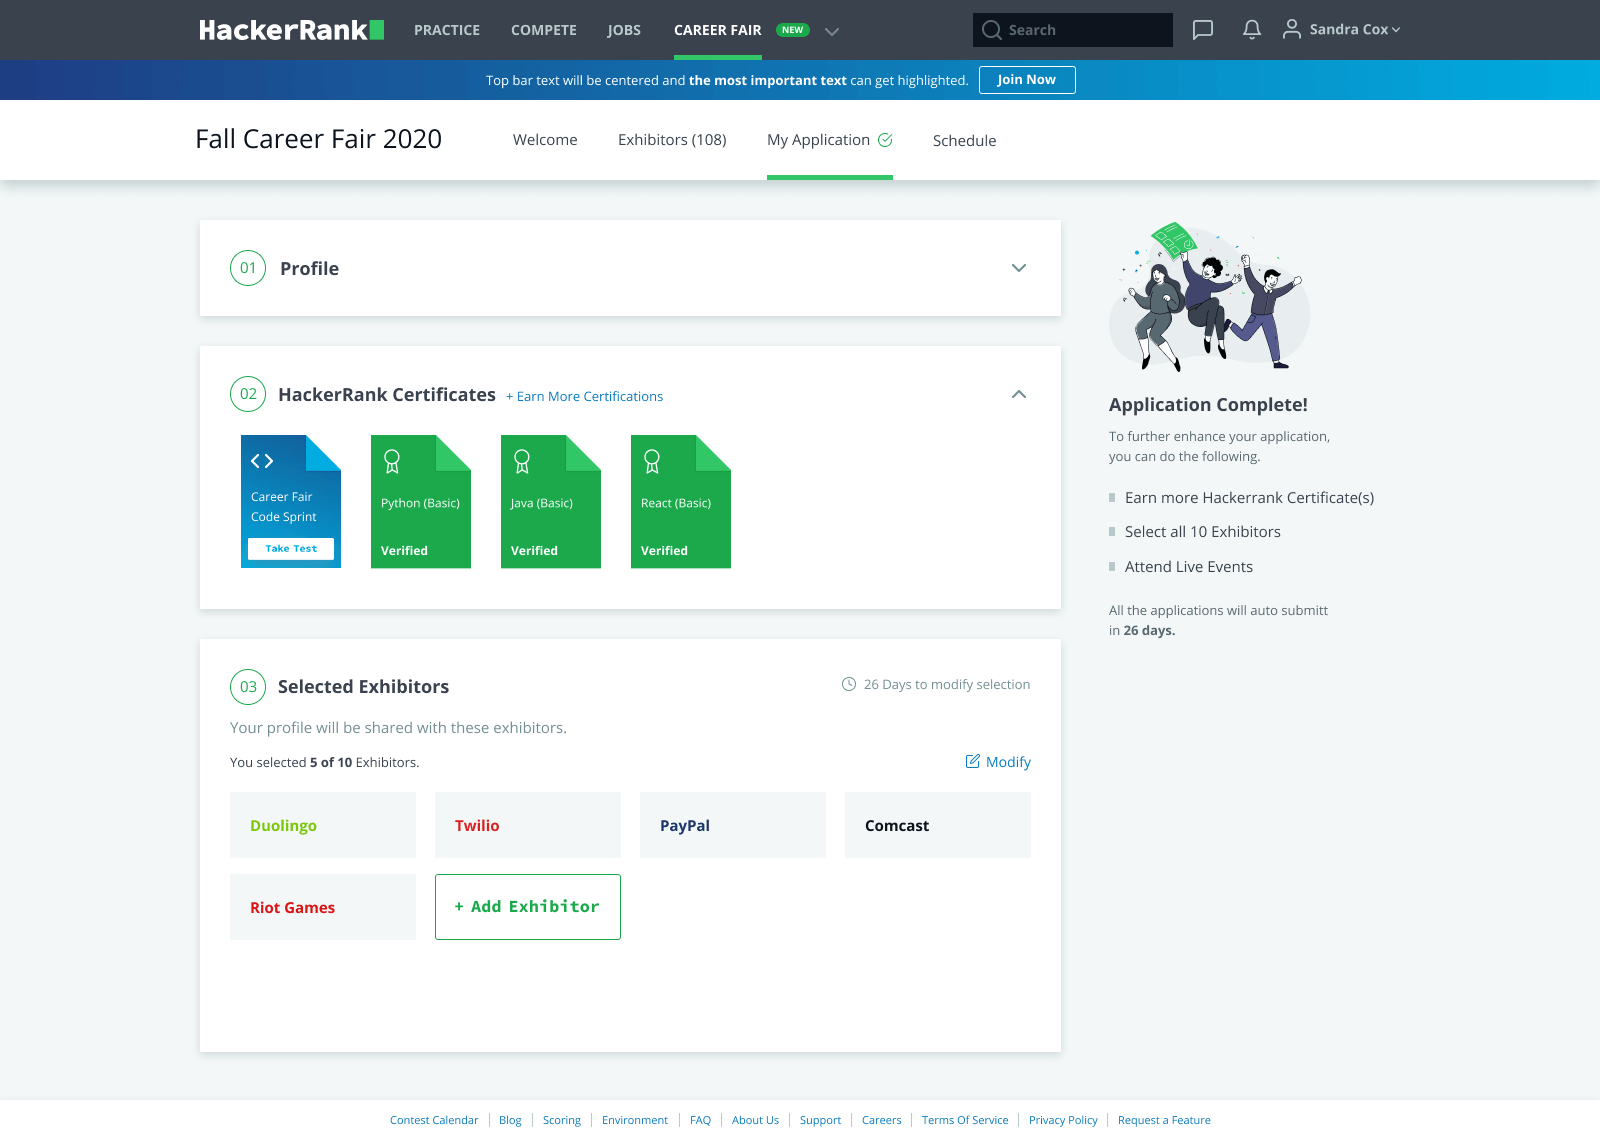Open the Careers footer link
The height and width of the screenshot is (1140, 1600).
(x=882, y=1120)
